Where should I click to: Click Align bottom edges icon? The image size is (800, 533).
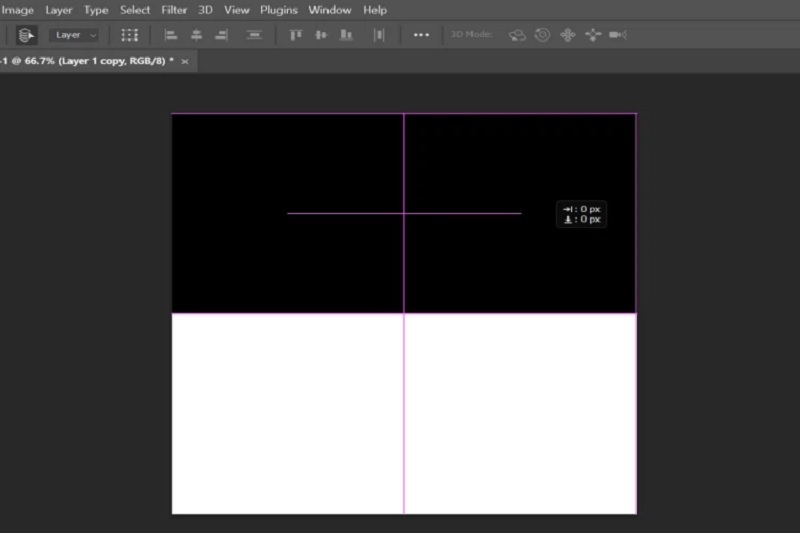point(346,35)
